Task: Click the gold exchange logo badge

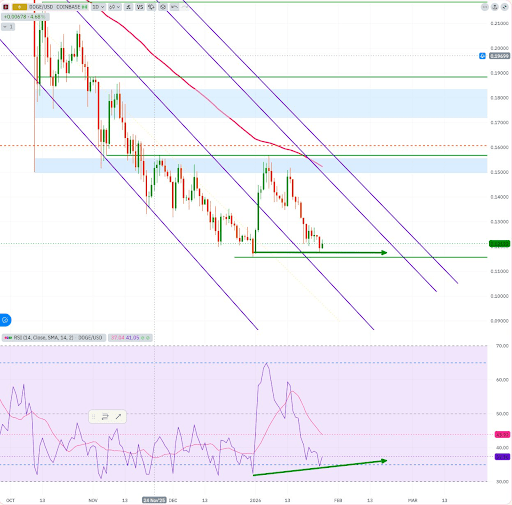Action: tap(19, 7)
